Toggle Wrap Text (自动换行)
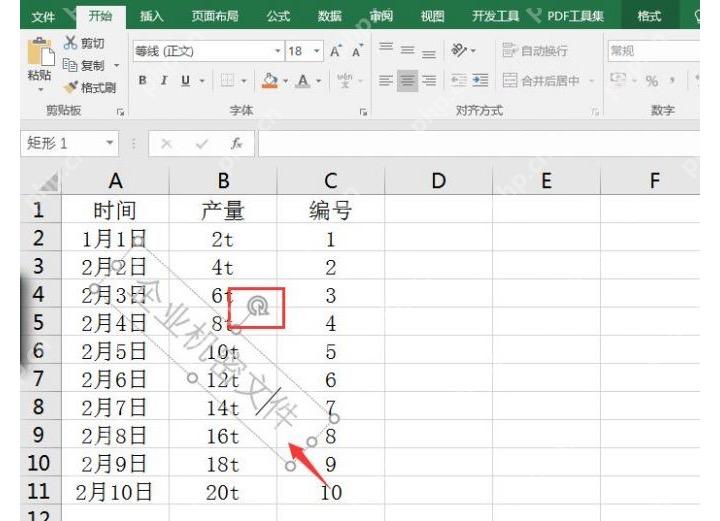Screen dimensions: 720x521 (535, 50)
